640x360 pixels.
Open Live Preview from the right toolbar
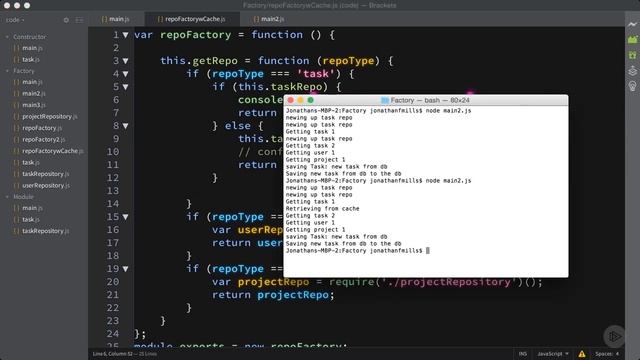[x=632, y=24]
